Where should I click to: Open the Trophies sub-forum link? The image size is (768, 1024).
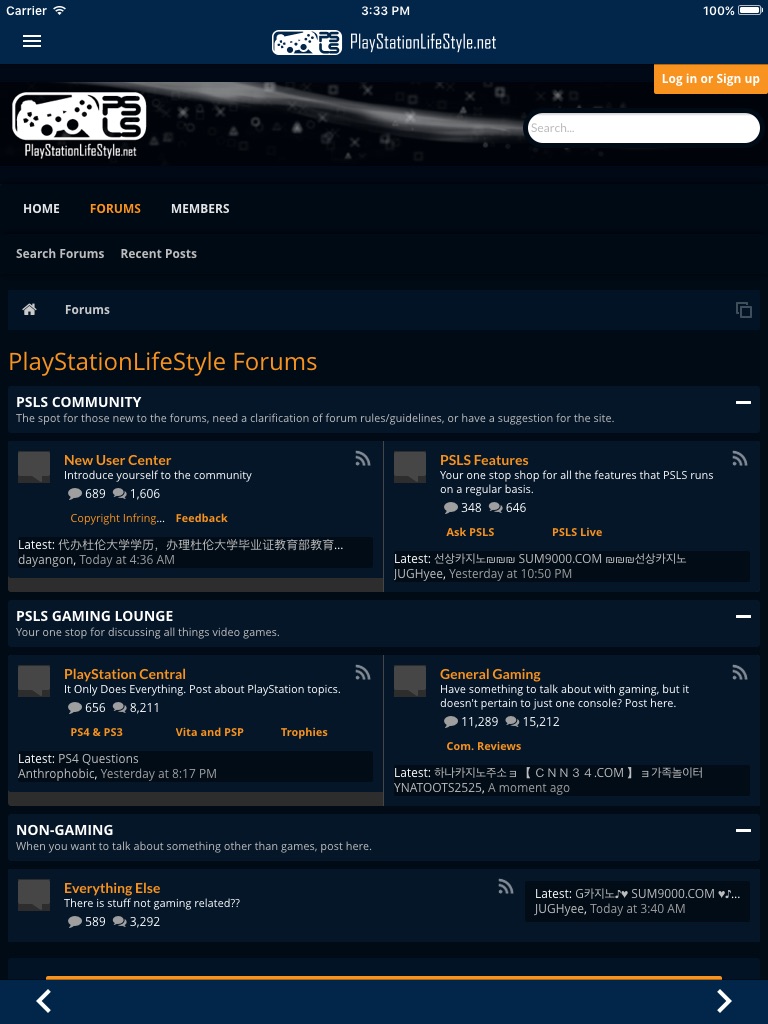pos(304,732)
